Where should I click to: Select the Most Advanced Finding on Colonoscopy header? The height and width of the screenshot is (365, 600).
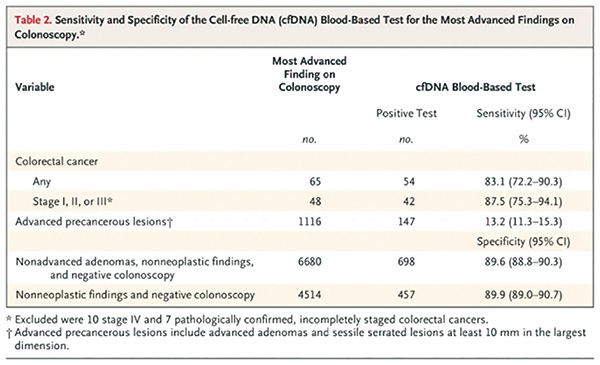tap(309, 74)
